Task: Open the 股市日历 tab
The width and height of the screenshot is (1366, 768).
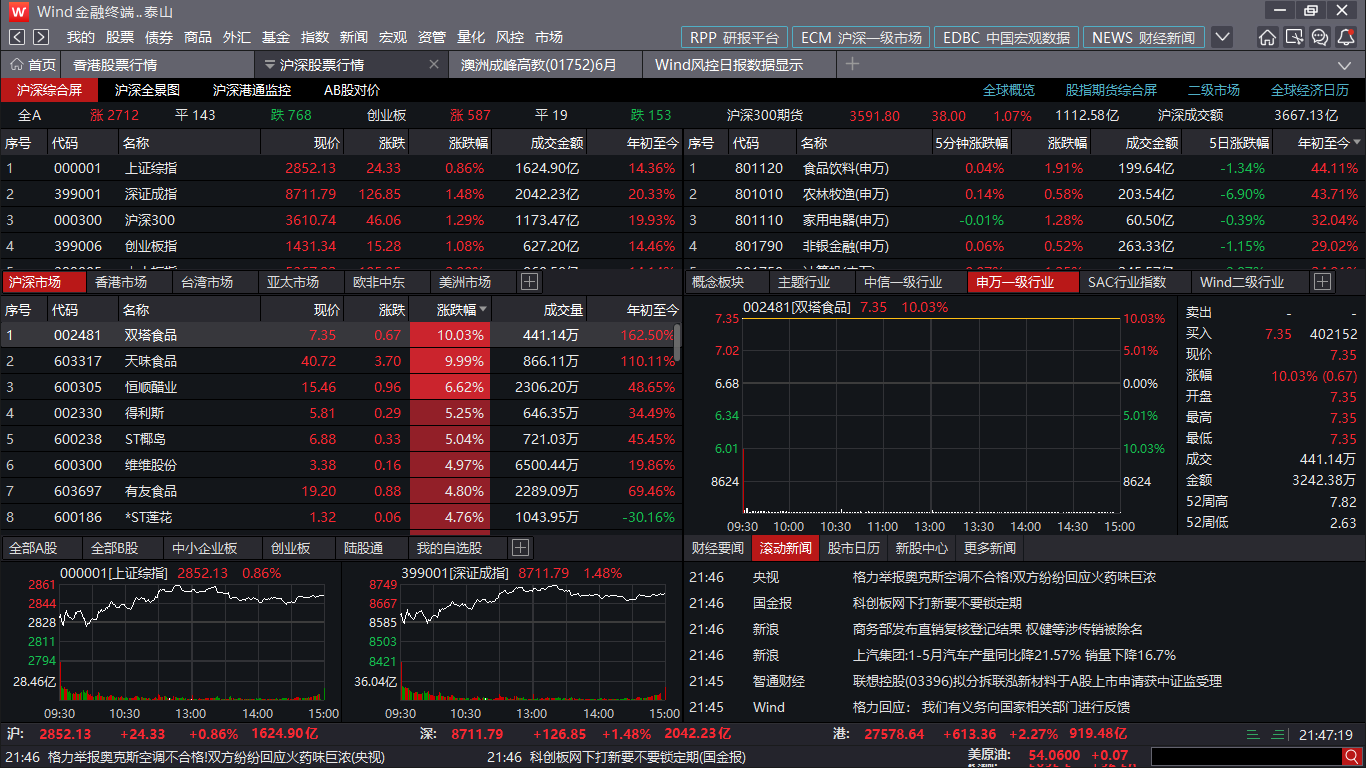Action: click(853, 548)
